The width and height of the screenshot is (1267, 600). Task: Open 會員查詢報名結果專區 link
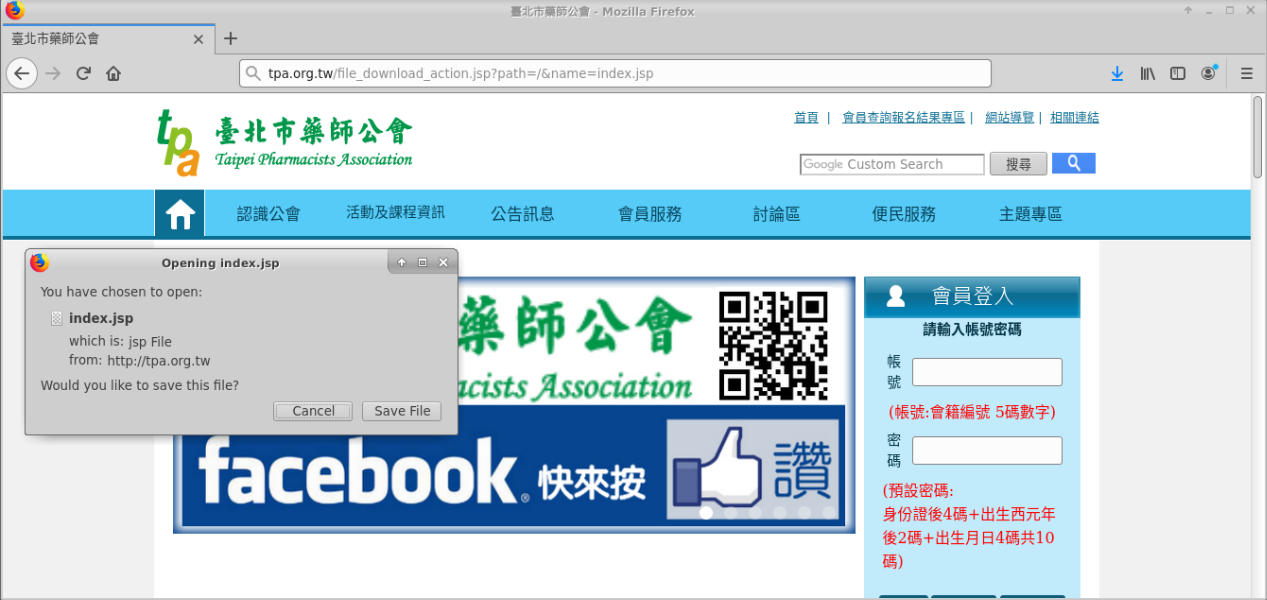point(904,118)
